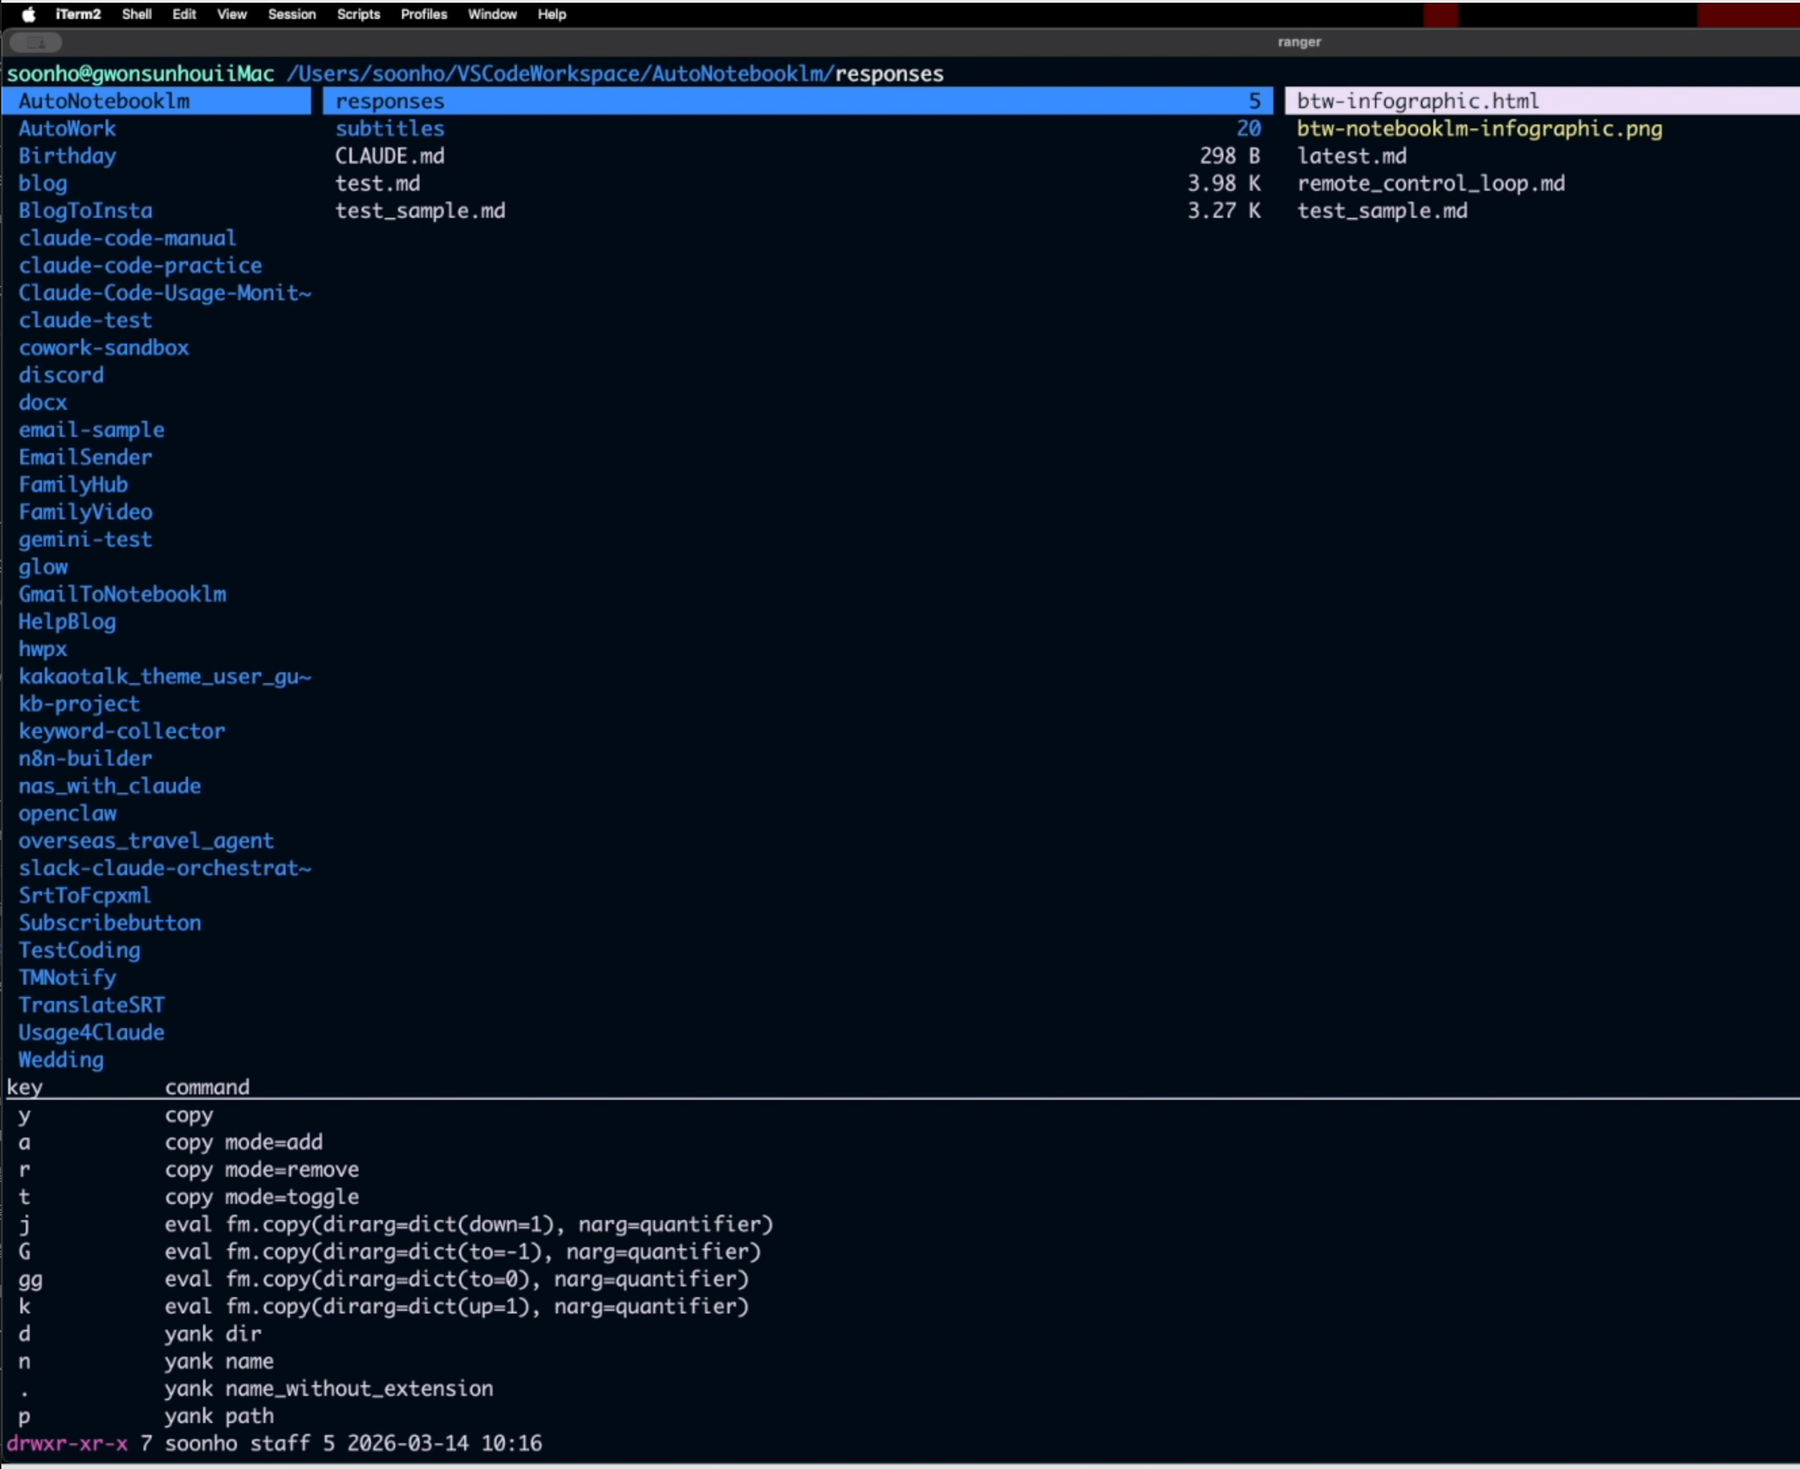This screenshot has height=1469, width=1800.
Task: Click the 'yank name_without_extension' hint
Action: coord(328,1388)
